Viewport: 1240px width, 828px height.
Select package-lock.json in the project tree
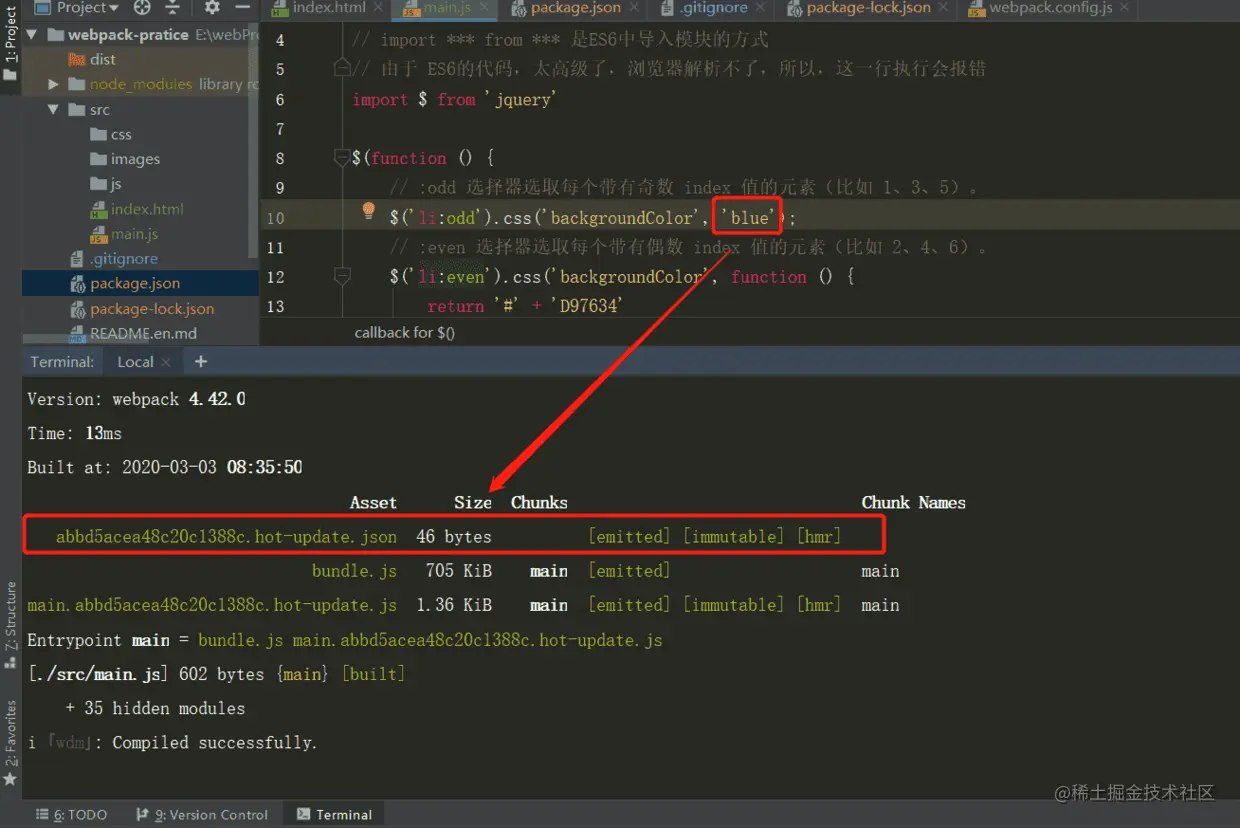tap(152, 309)
